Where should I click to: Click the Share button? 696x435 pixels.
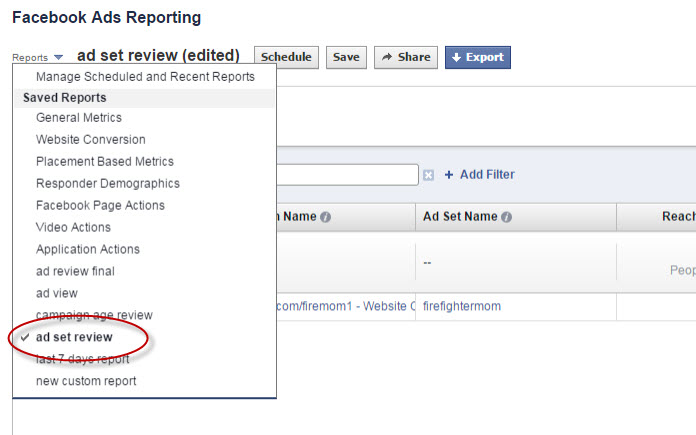406,57
